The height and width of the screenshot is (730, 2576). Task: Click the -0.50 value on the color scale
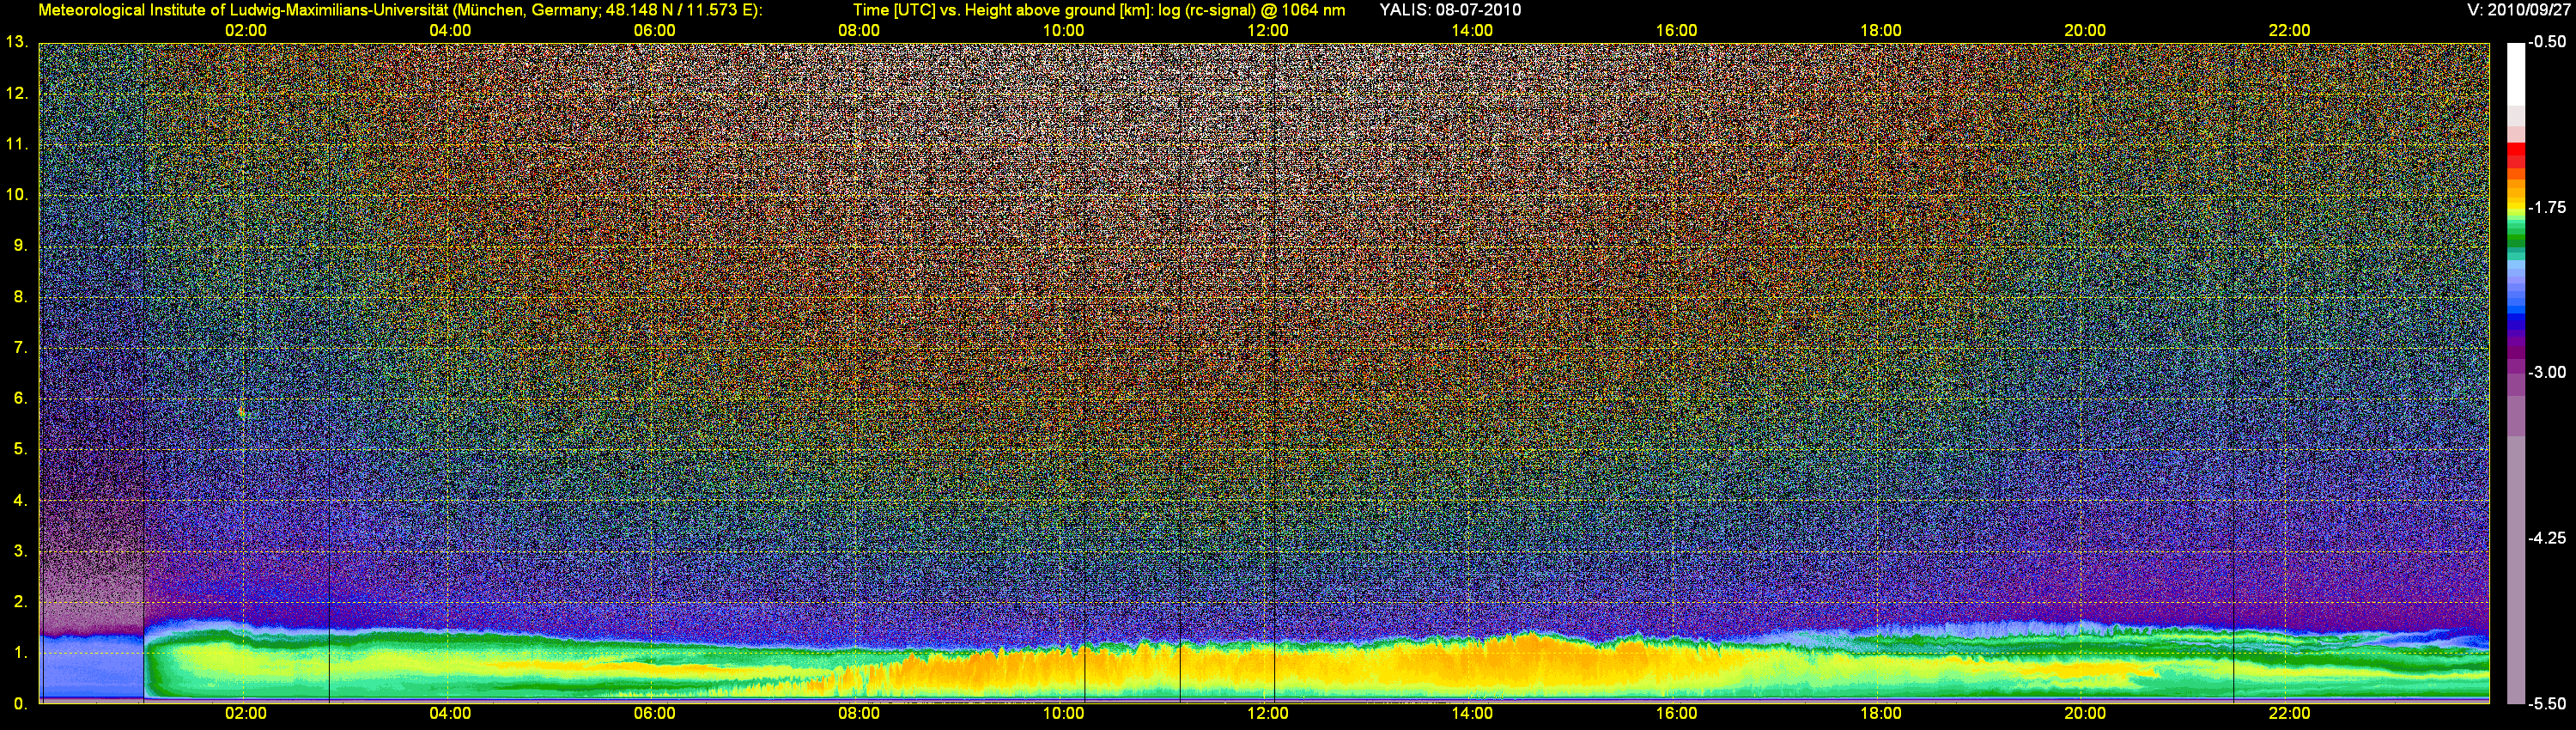[x=2546, y=42]
